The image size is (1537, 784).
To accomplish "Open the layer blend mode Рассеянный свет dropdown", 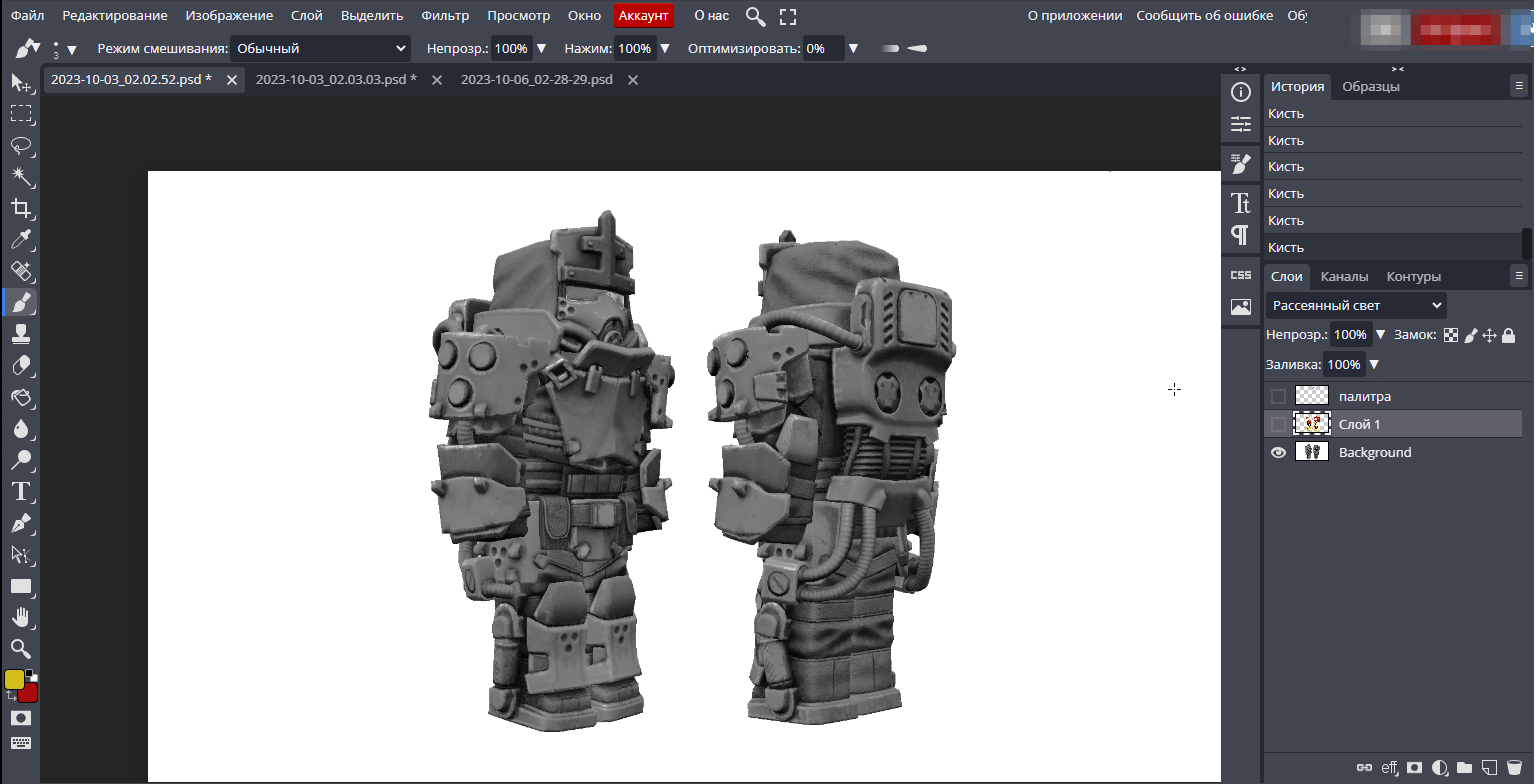I will [x=1356, y=305].
